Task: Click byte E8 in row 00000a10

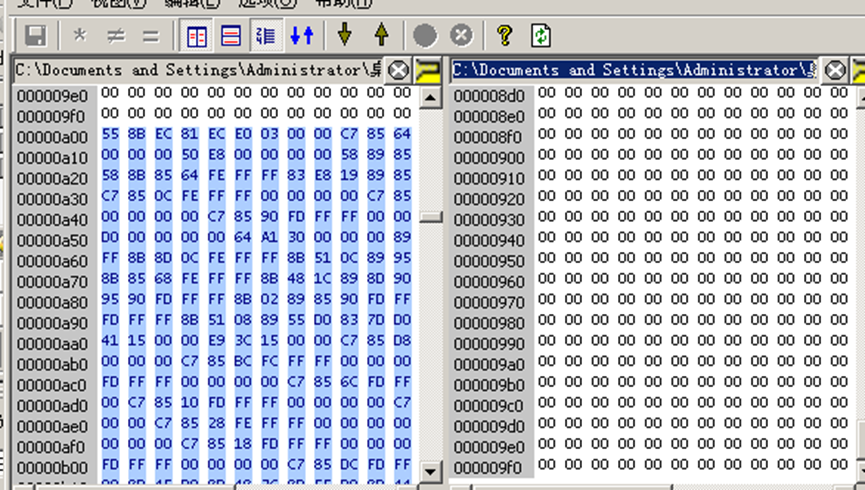Action: coord(216,155)
